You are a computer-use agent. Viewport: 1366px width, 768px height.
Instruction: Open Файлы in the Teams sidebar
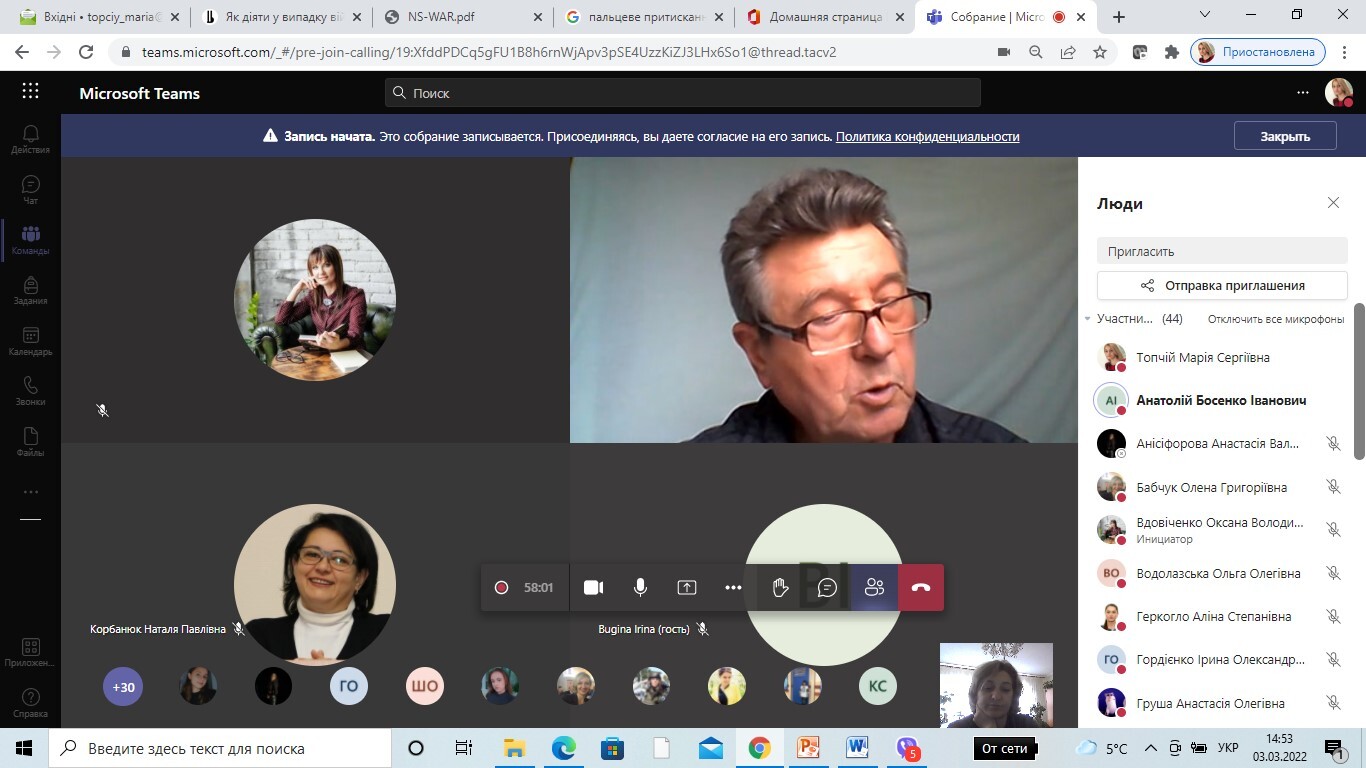(30, 442)
